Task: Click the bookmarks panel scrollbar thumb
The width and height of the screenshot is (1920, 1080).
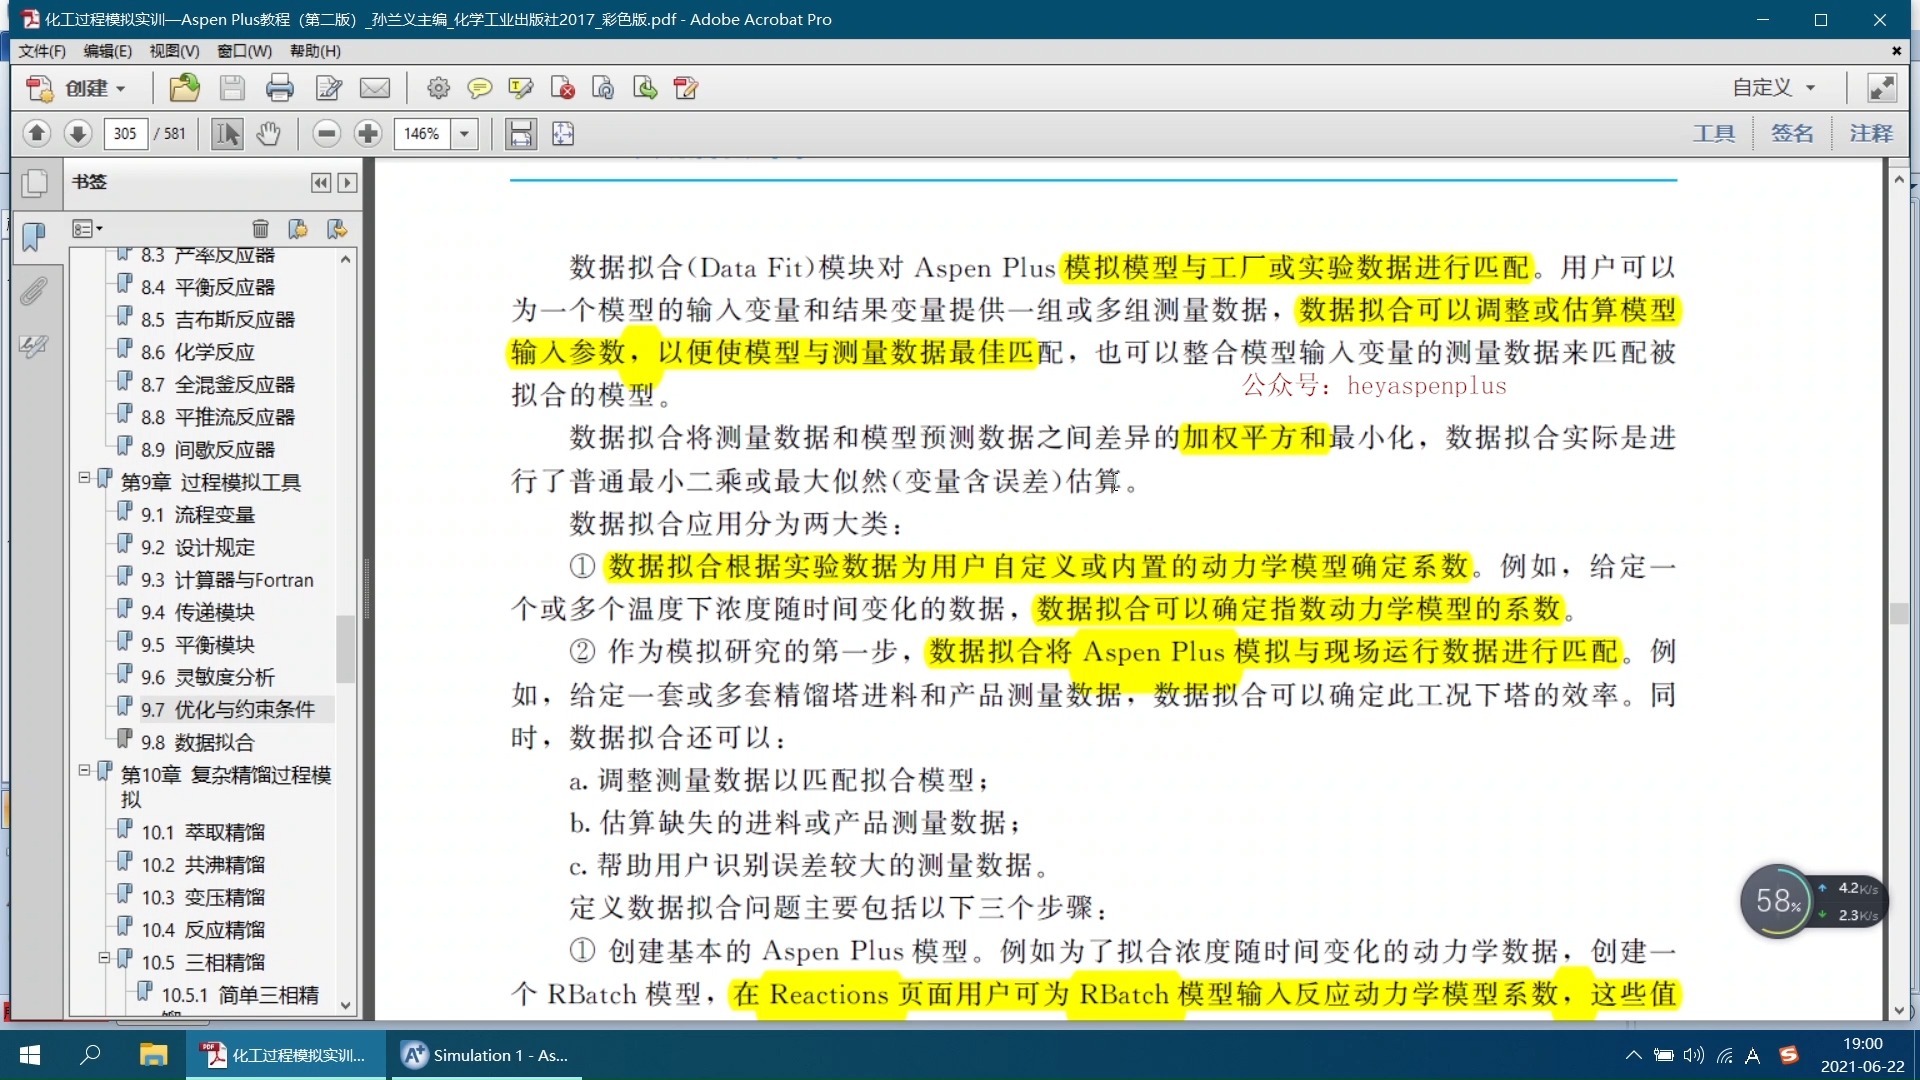Action: tap(346, 648)
